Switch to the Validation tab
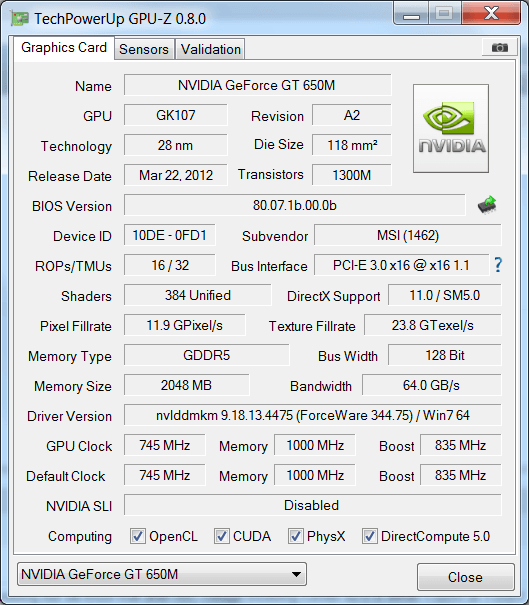 [211, 49]
